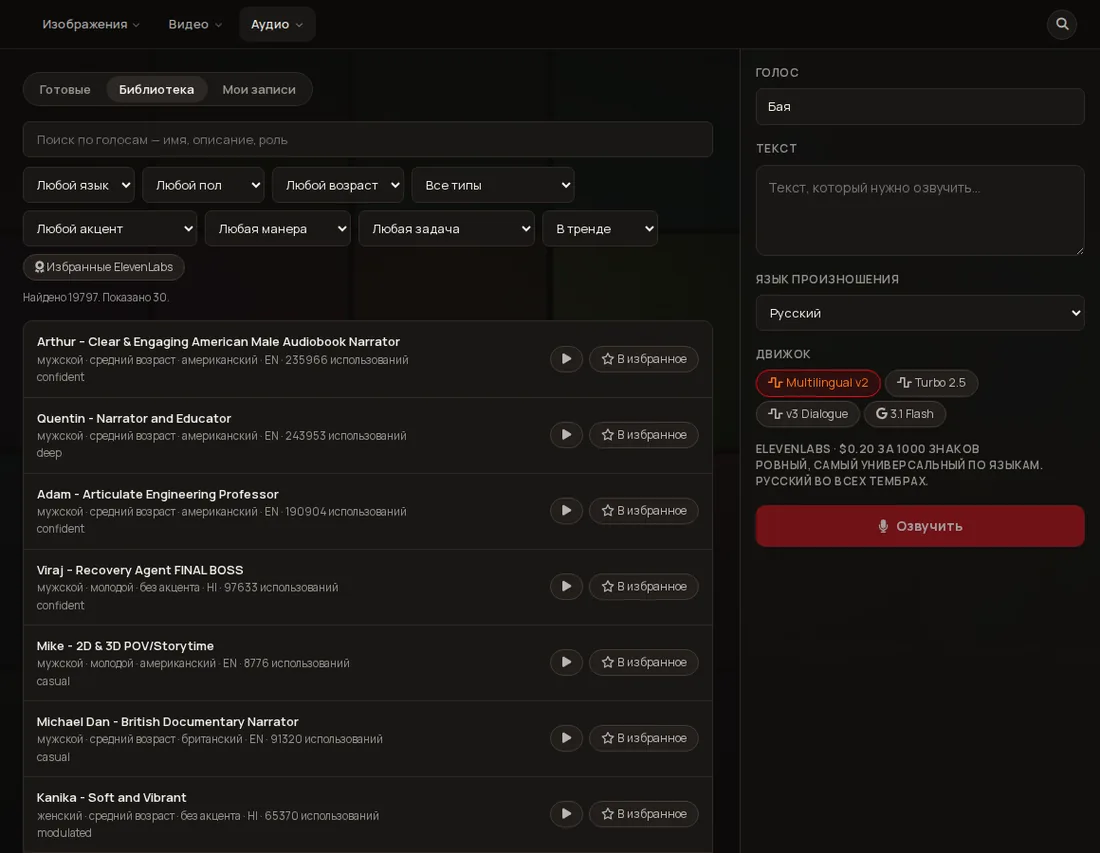Image resolution: width=1100 pixels, height=853 pixels.
Task: Add Arthur voice to favorites
Action: coord(643,359)
